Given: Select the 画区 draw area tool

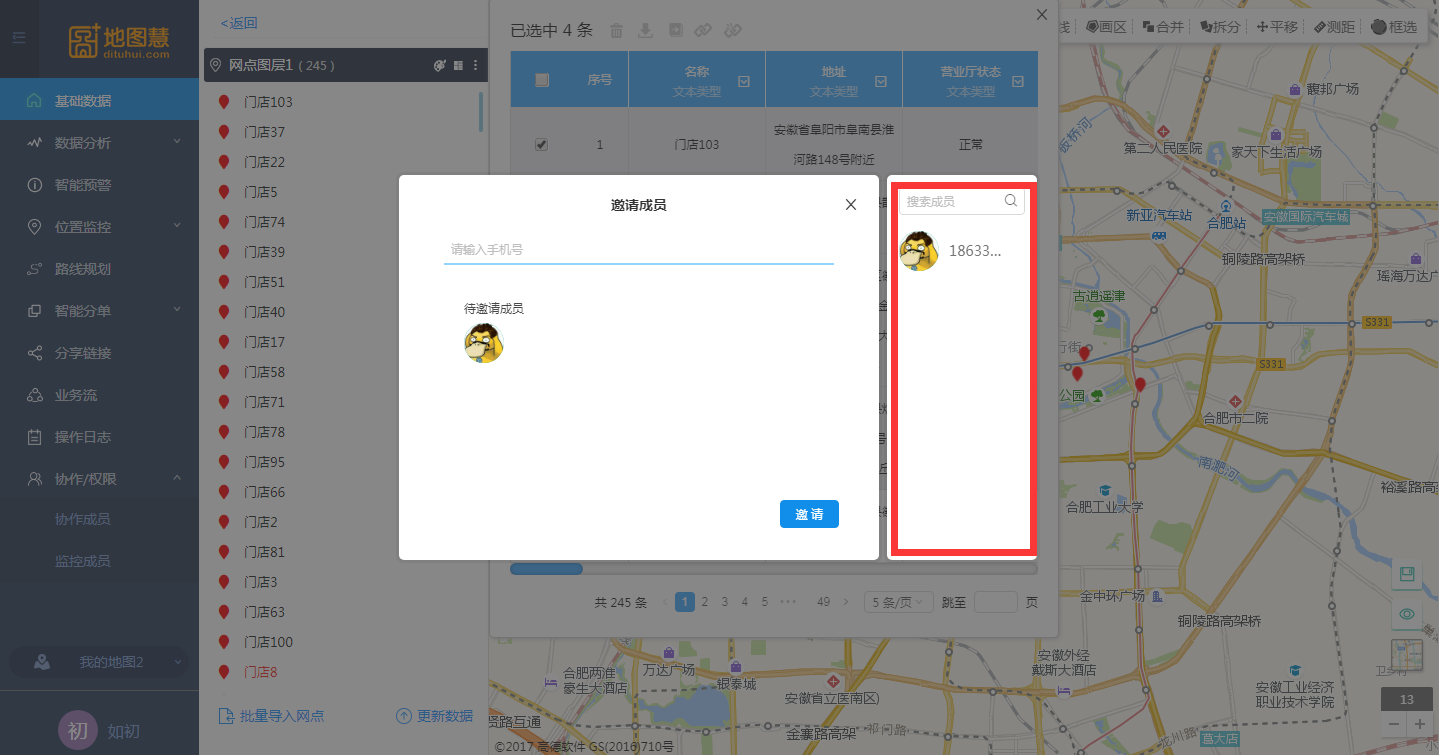Looking at the screenshot, I should [x=1105, y=27].
